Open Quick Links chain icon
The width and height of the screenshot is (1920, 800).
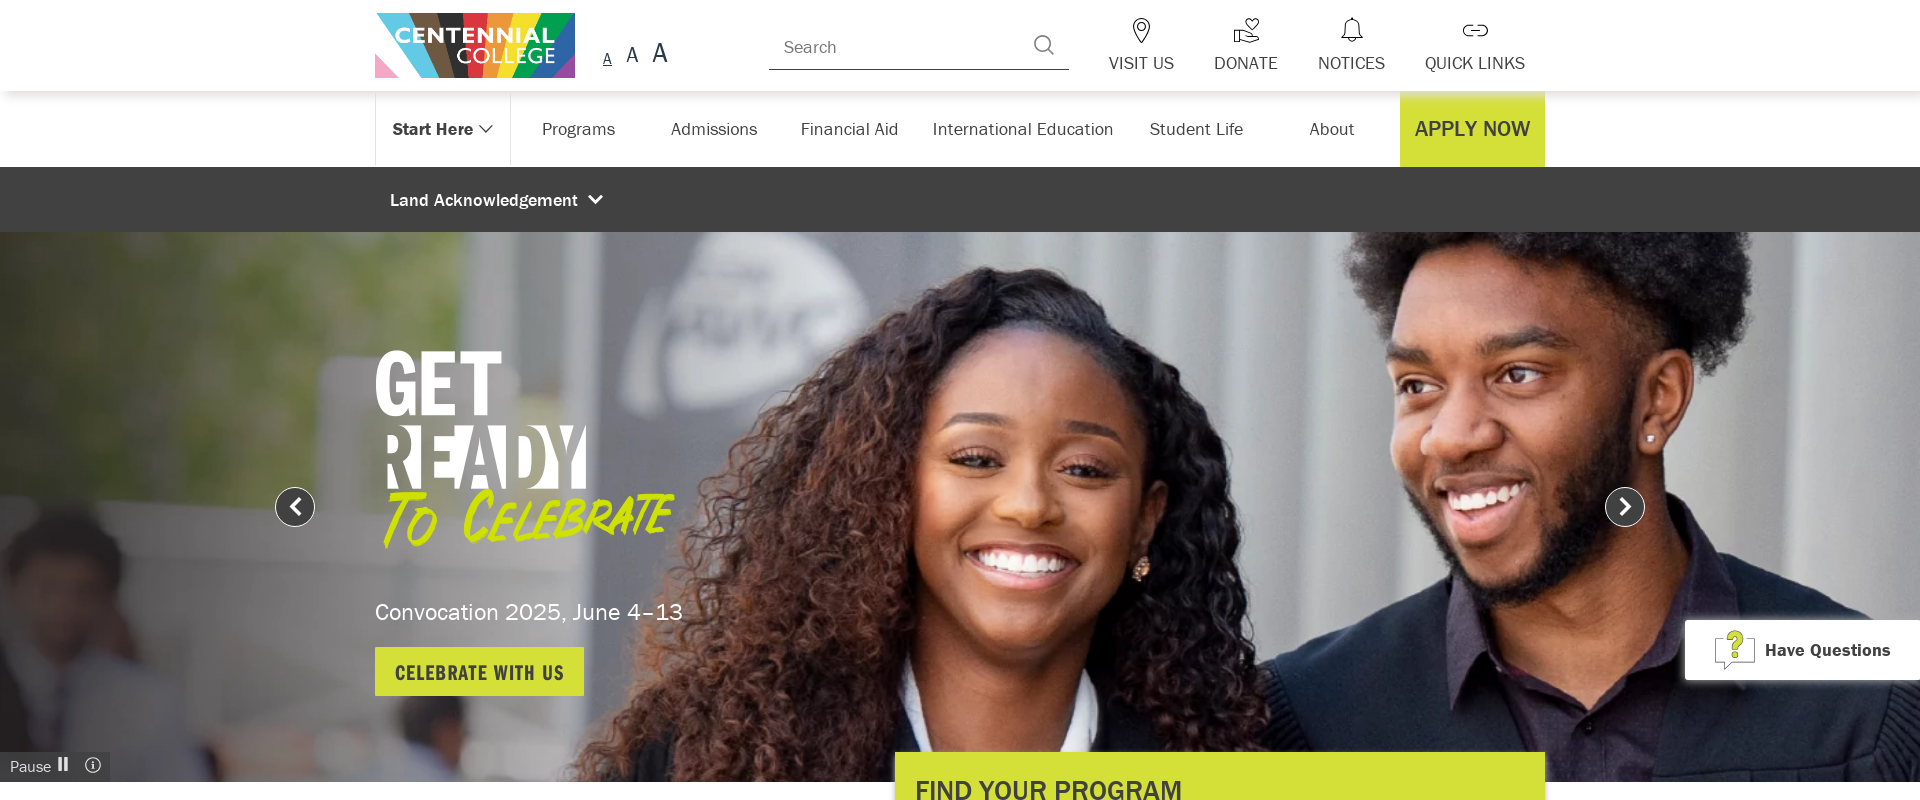(1475, 30)
